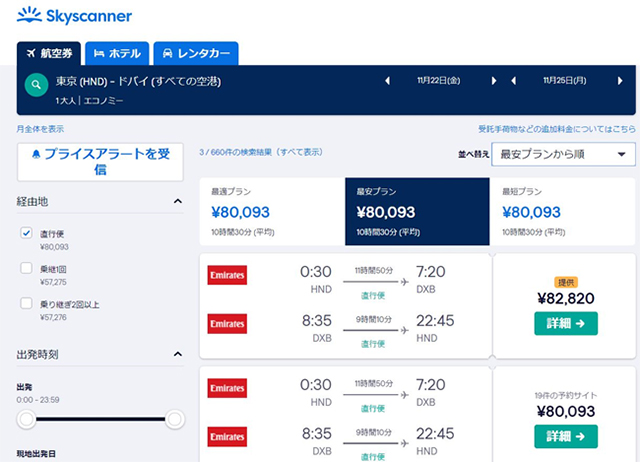Check the 乗り継ぎ2回以上 checkbox

tap(27, 303)
